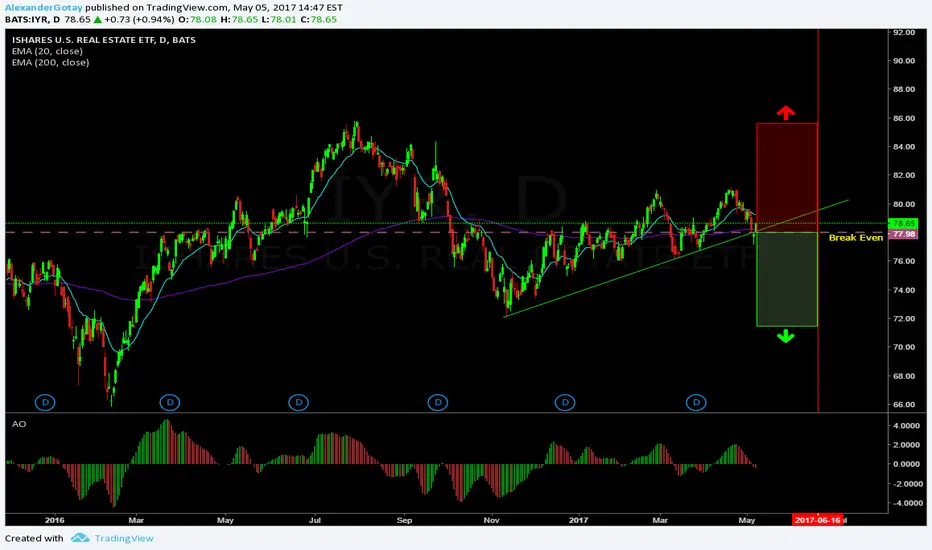The height and width of the screenshot is (550, 932).
Task: Click the red stop zone rectangle
Action: (787, 177)
